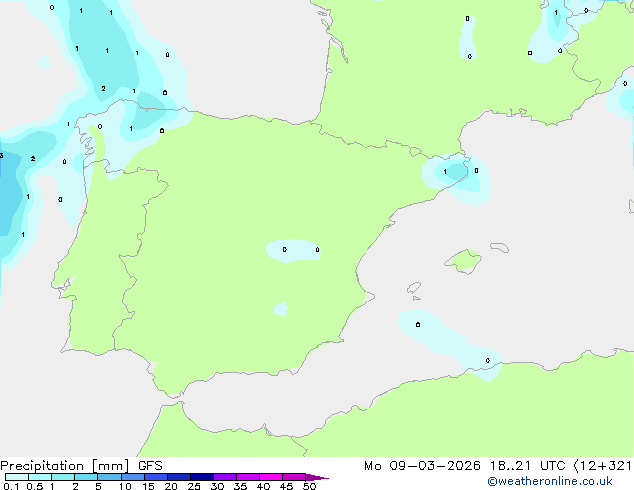Click the 'Precipitation [mm]' title label
Viewport: 634px width, 490px height.
coord(65,466)
